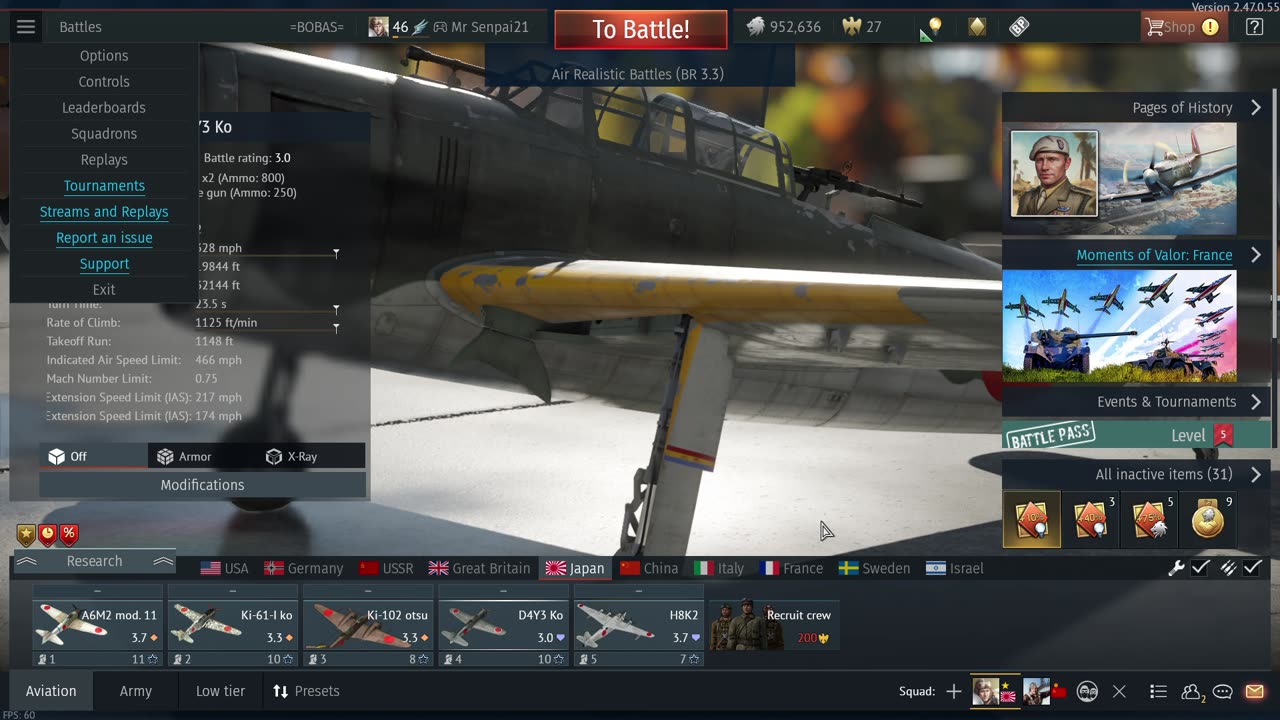The height and width of the screenshot is (720, 1280).
Task: Click the 10% booster item icon
Action: (1032, 519)
